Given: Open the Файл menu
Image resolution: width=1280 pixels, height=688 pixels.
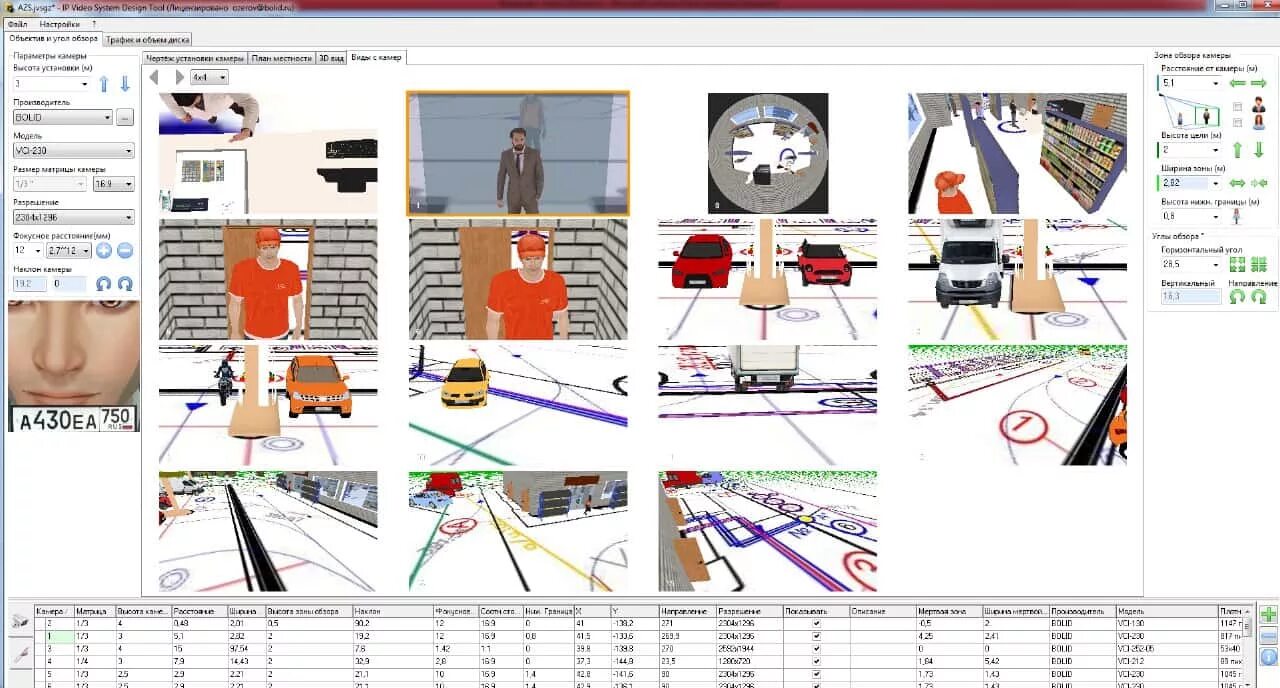Looking at the screenshot, I should [16, 23].
